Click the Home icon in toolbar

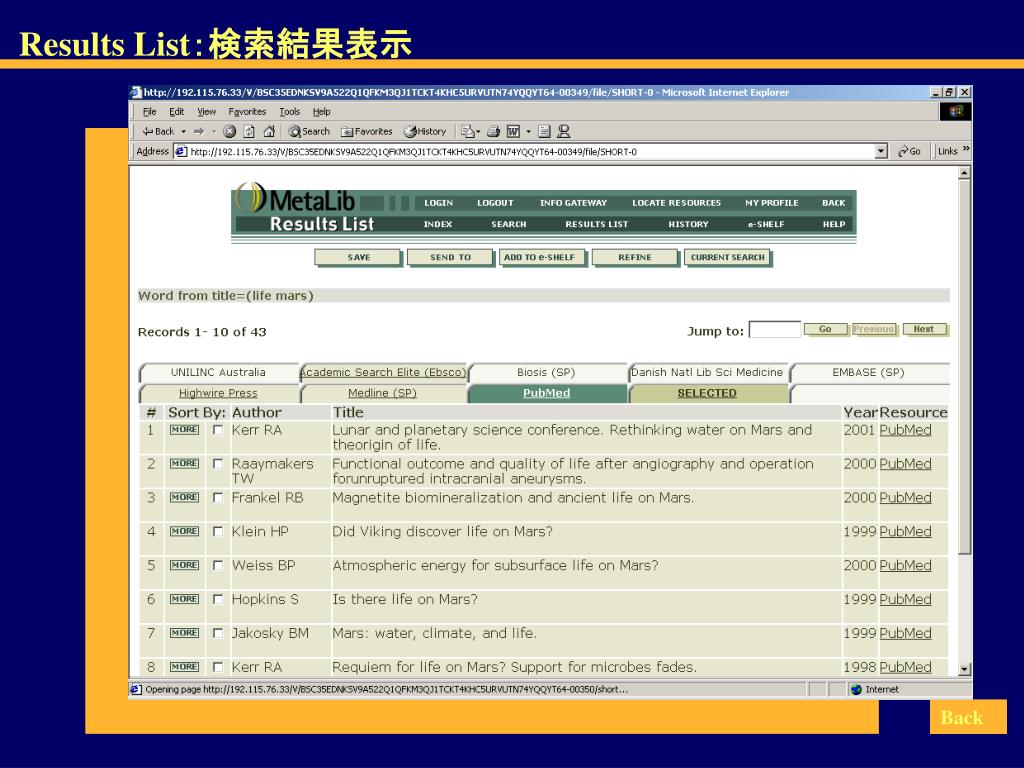click(x=268, y=131)
